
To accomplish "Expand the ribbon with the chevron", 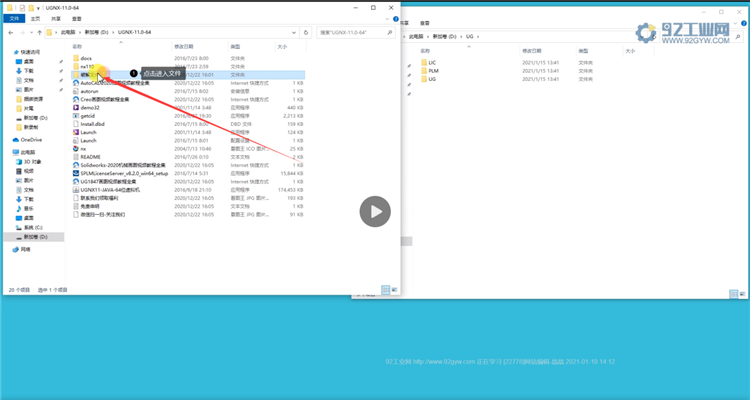I will (388, 19).
